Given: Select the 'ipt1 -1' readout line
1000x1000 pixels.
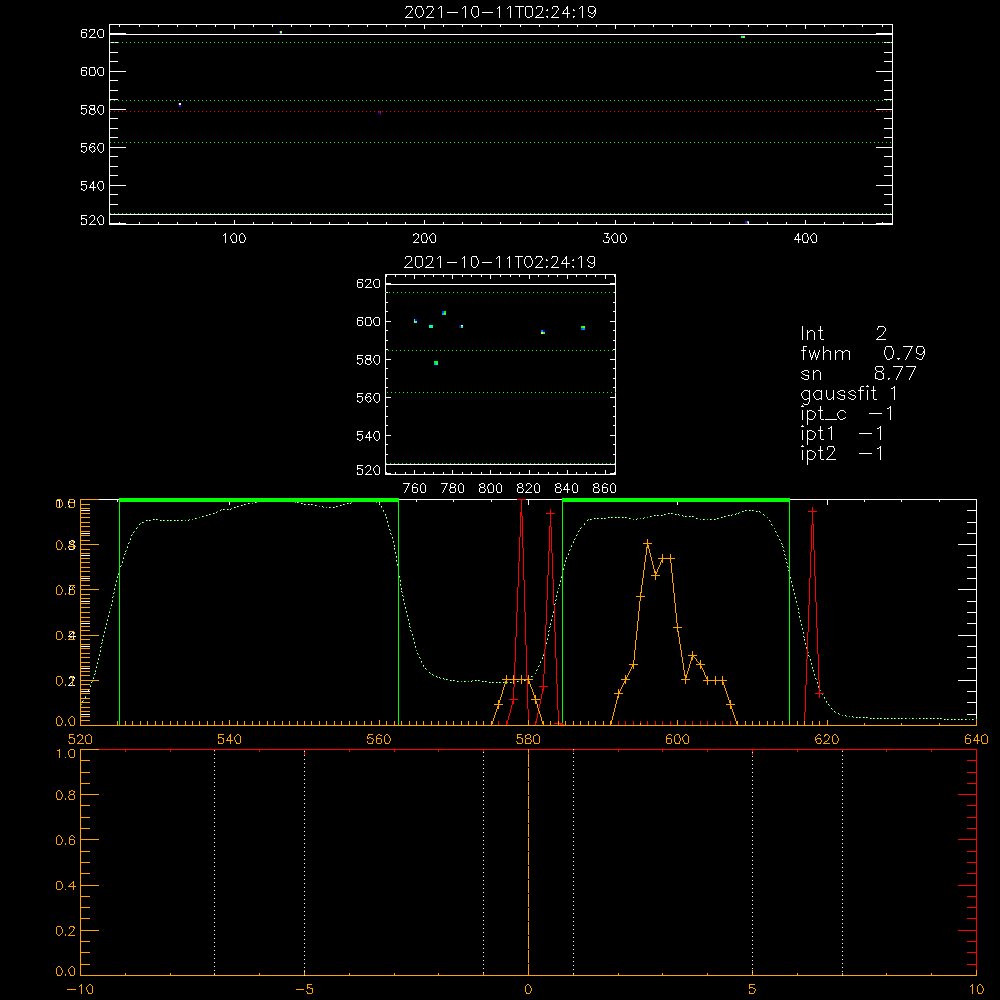Looking at the screenshot, I should tap(842, 434).
